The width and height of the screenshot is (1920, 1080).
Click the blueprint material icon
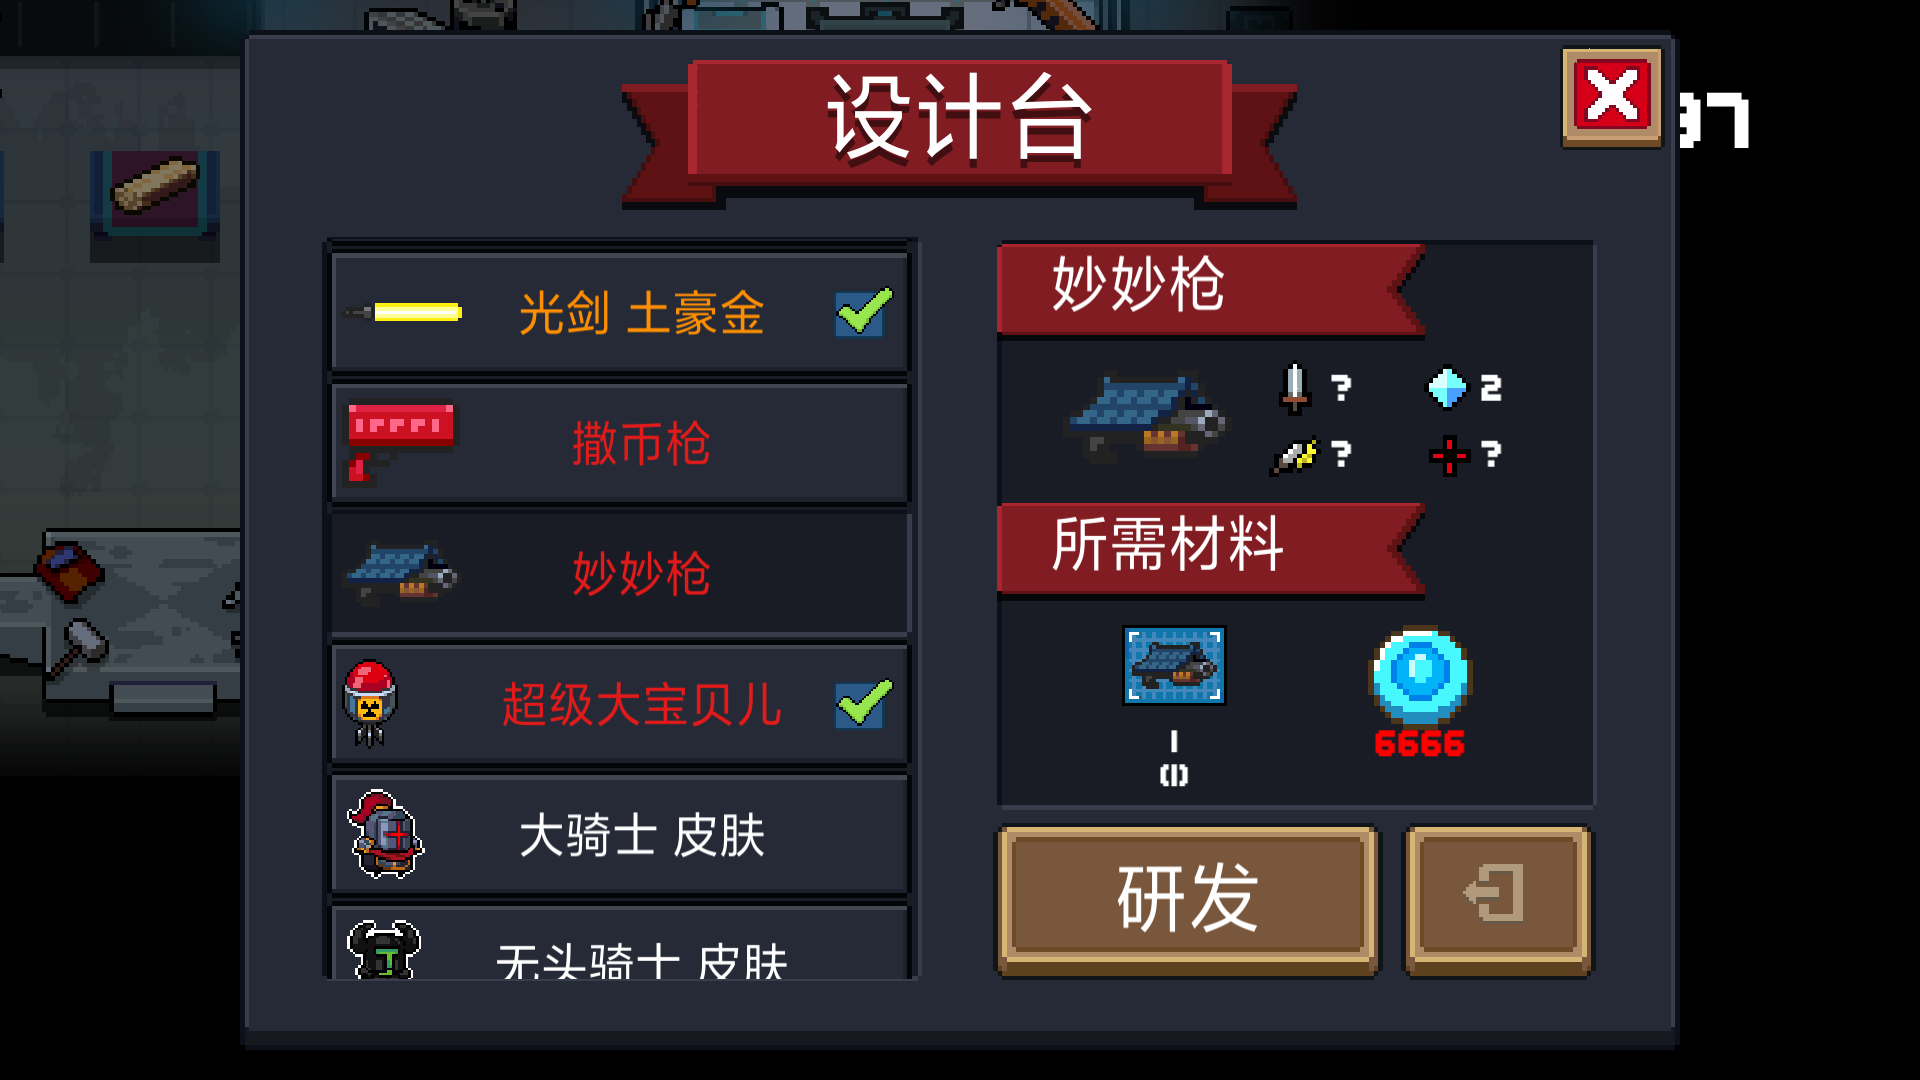(1174, 666)
